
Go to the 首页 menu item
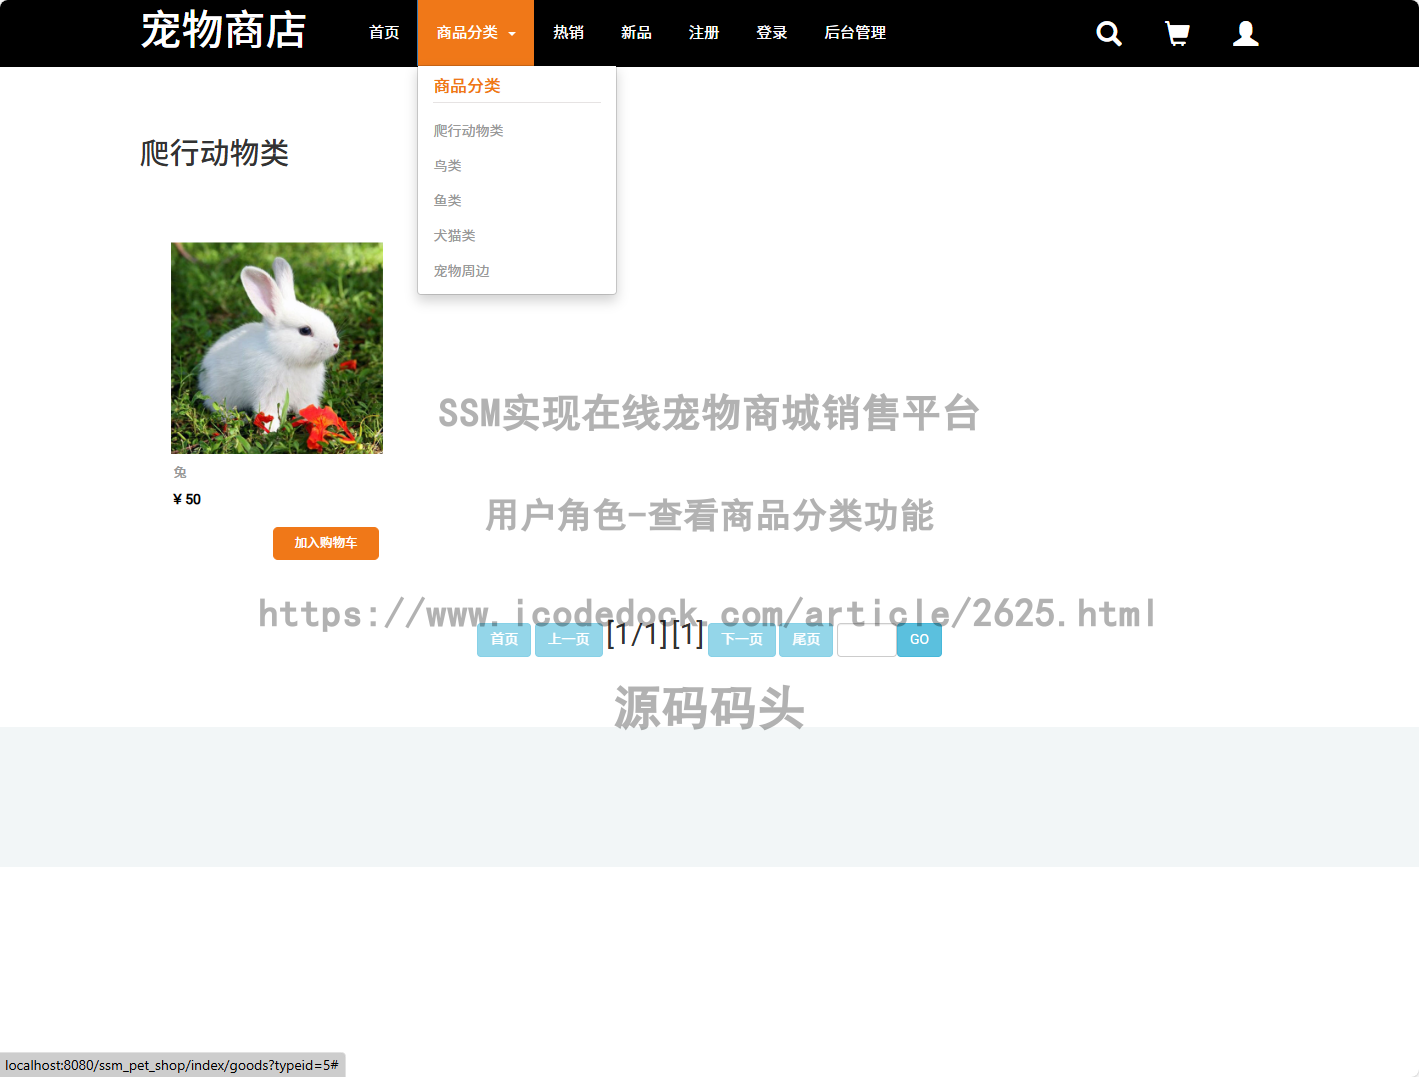coord(383,32)
